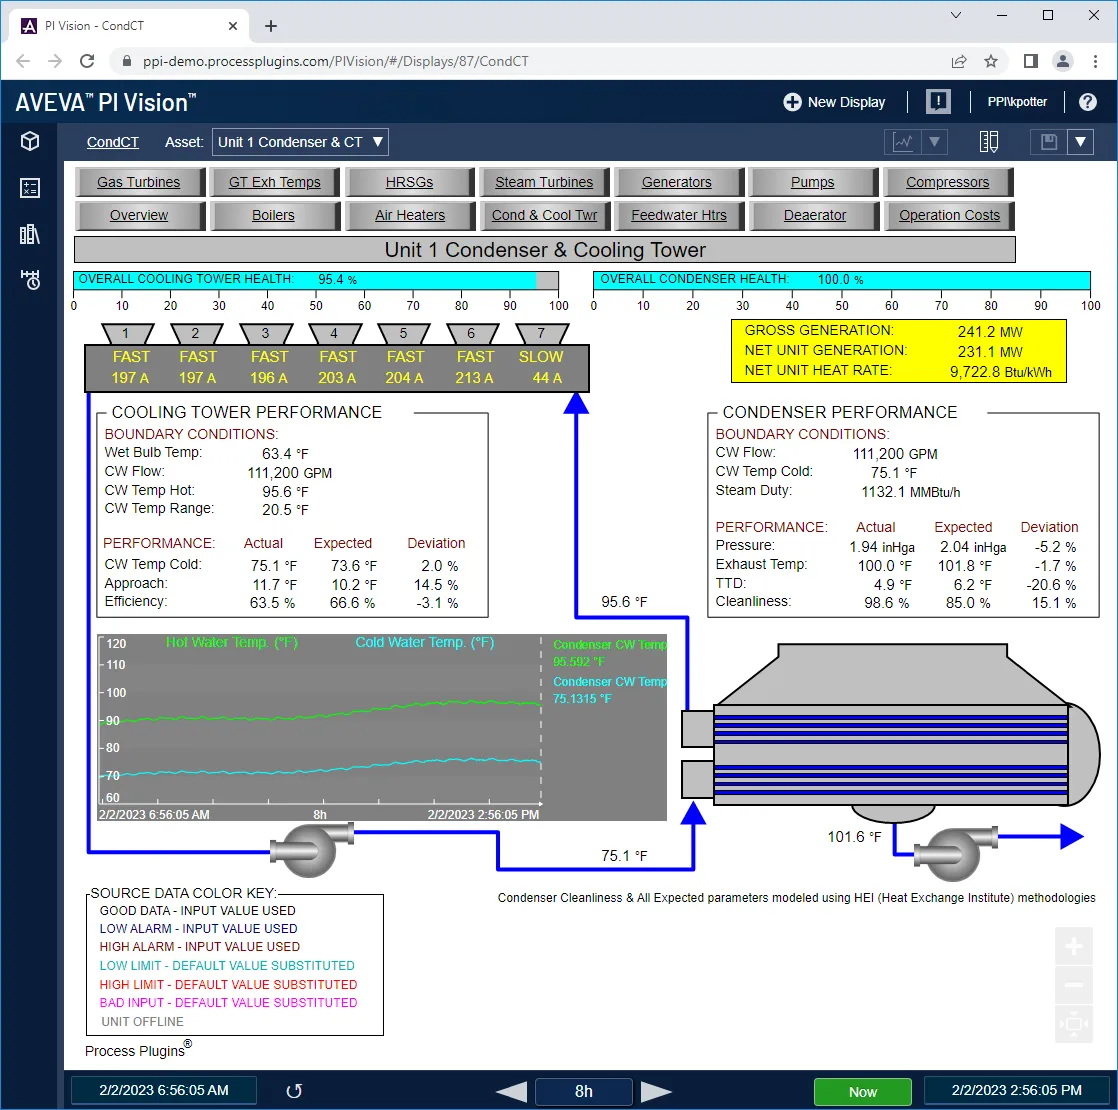Go back in browser history
This screenshot has height=1110, width=1118.
coord(23,61)
